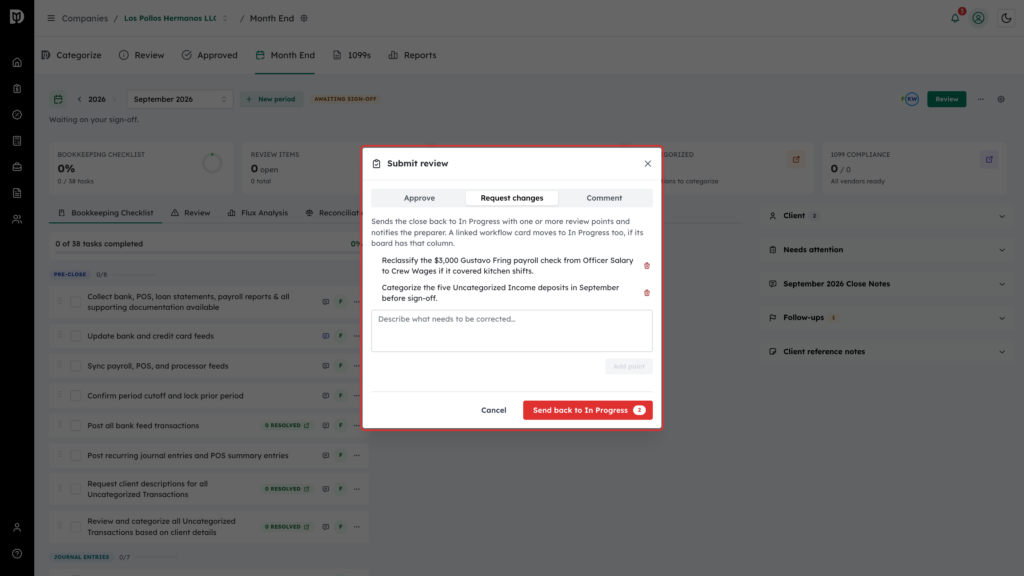Go to the previous year arrow

tap(80, 99)
